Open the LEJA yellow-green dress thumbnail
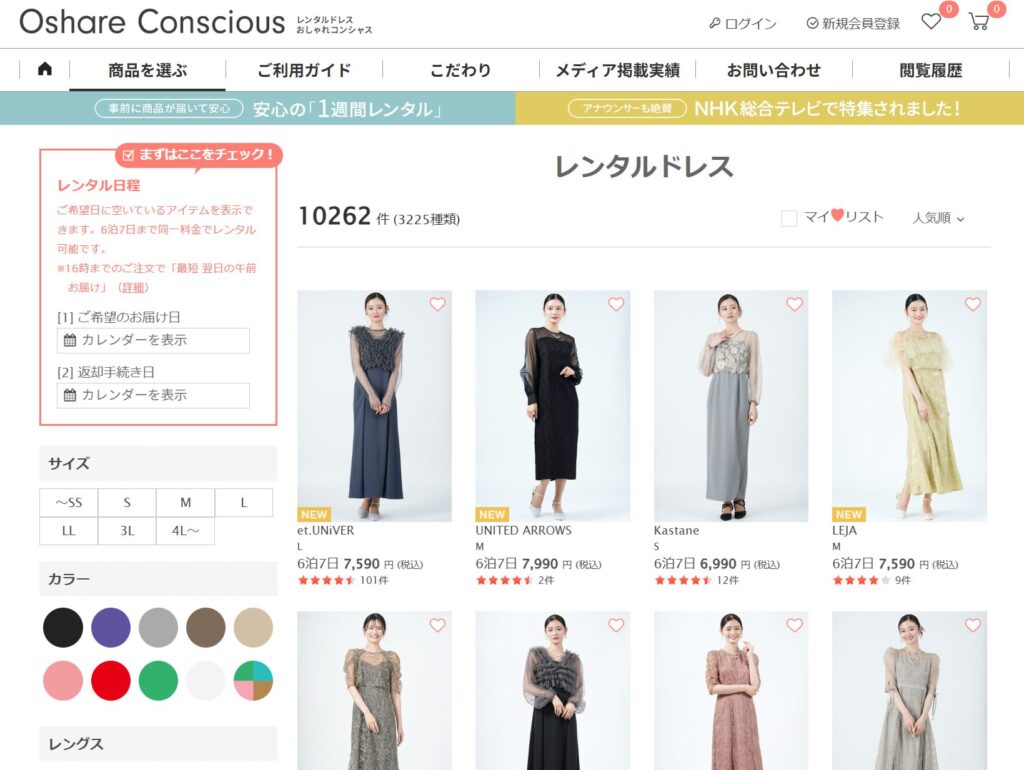 click(909, 406)
